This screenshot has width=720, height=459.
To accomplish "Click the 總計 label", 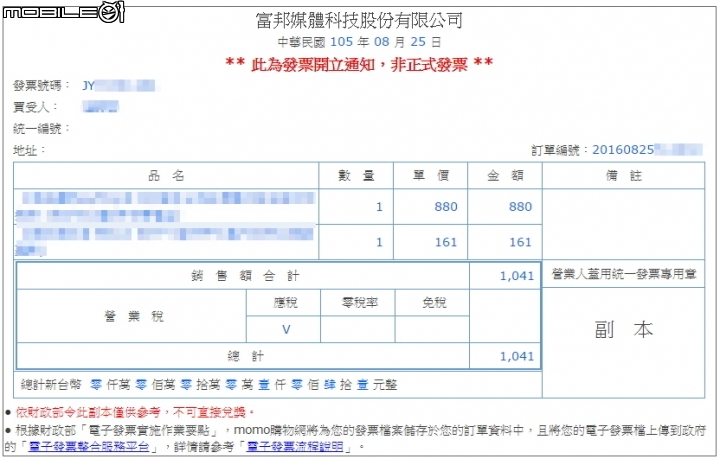I will click(x=245, y=356).
